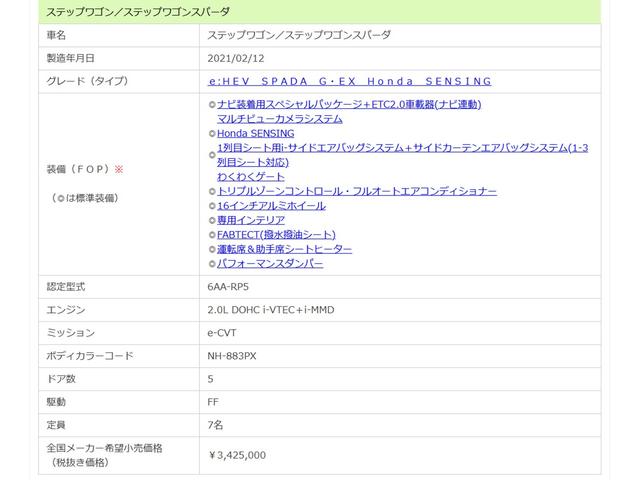Click the standard-equipment marker beside 16インチアルミホイール

click(211, 205)
